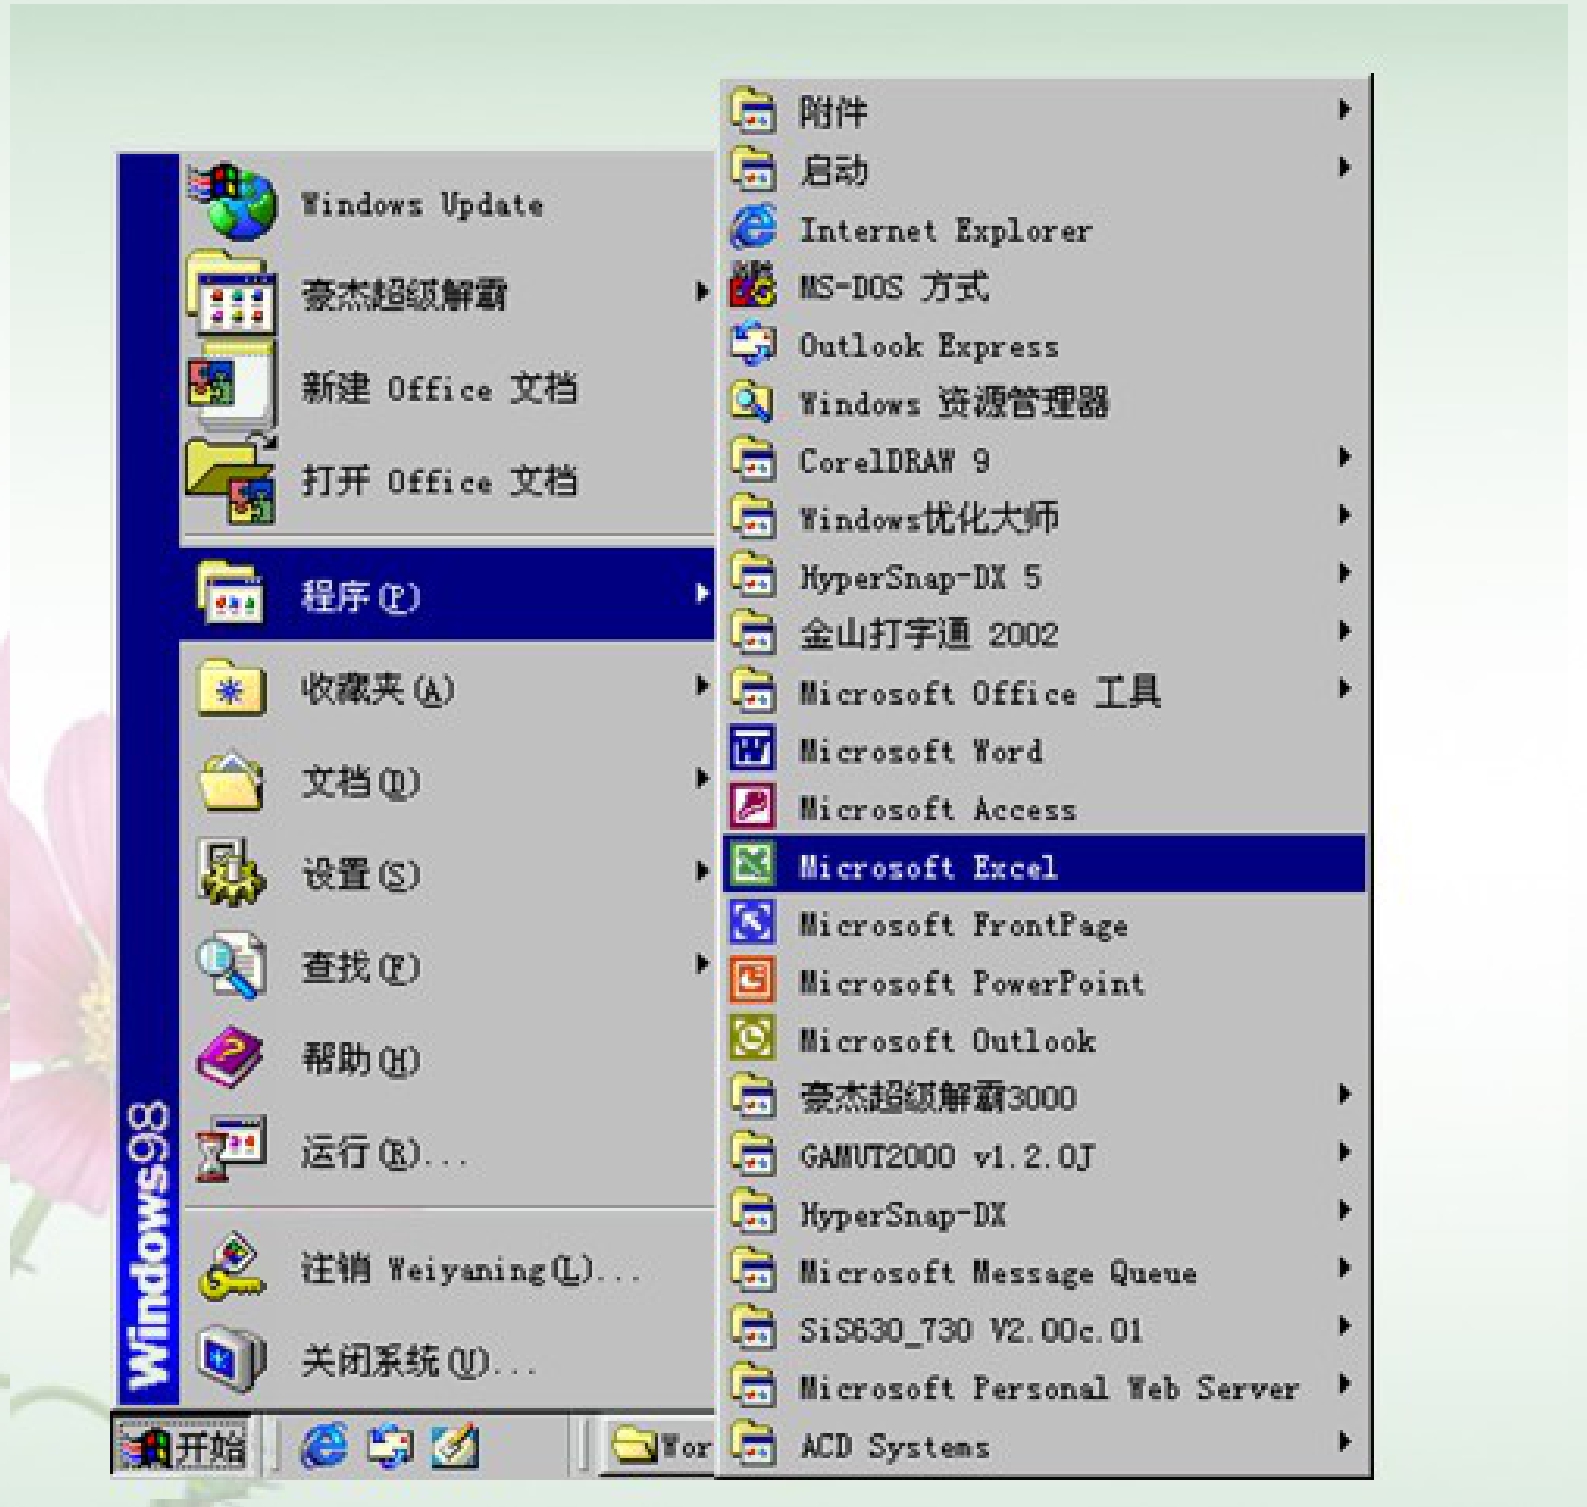The width and height of the screenshot is (1587, 1507).
Task: Select Microsoft Excel in programs menu
Action: point(1044,865)
